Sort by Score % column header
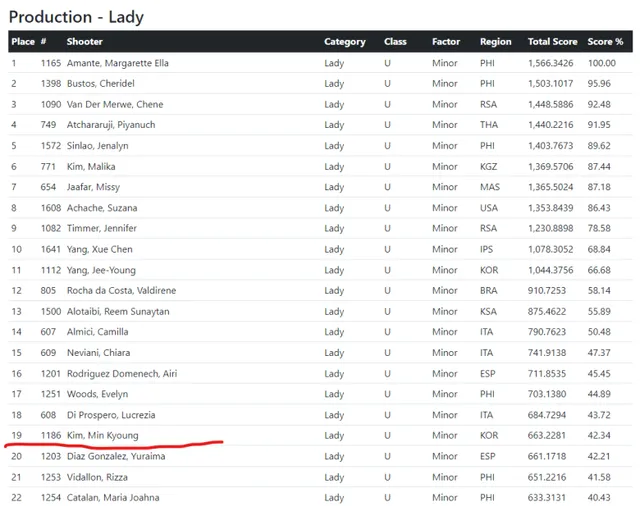This screenshot has height=506, width=640. [605, 42]
